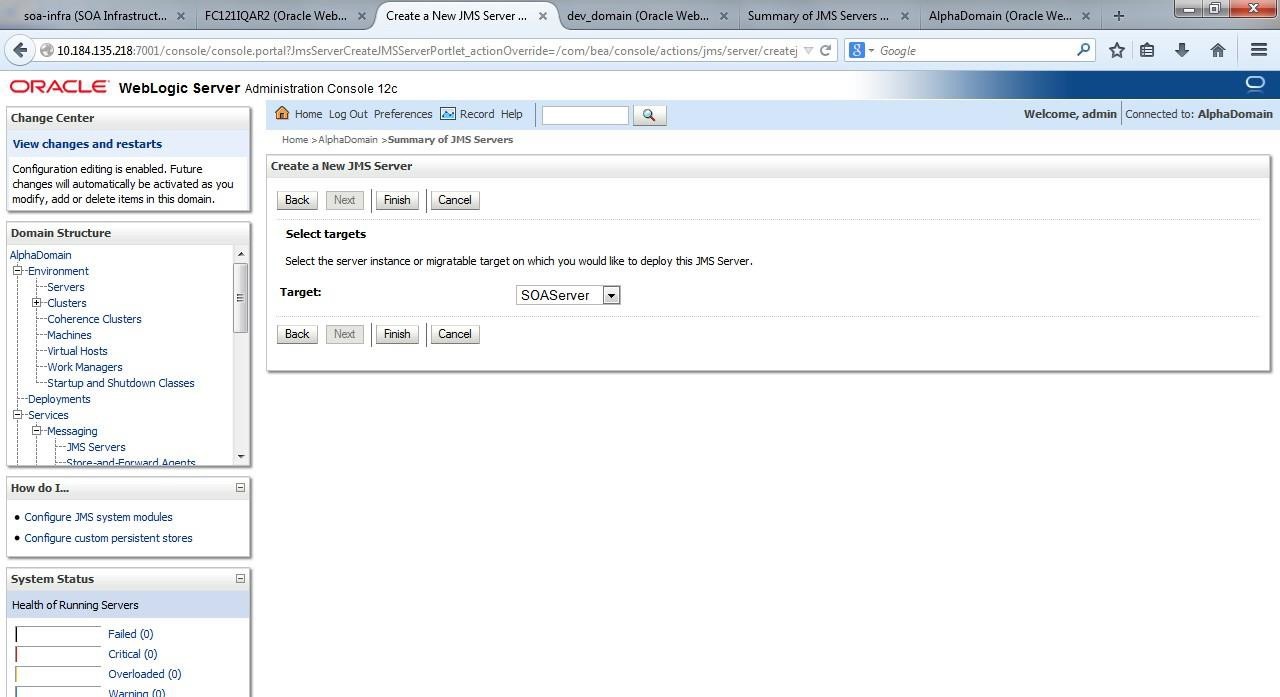Click browser back arrow

20,50
